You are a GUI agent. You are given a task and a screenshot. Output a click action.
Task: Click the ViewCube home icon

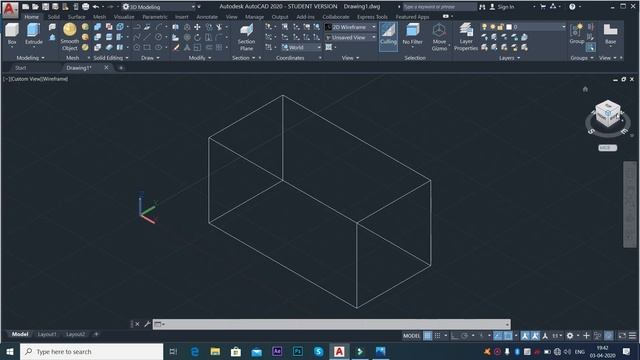(x=585, y=89)
